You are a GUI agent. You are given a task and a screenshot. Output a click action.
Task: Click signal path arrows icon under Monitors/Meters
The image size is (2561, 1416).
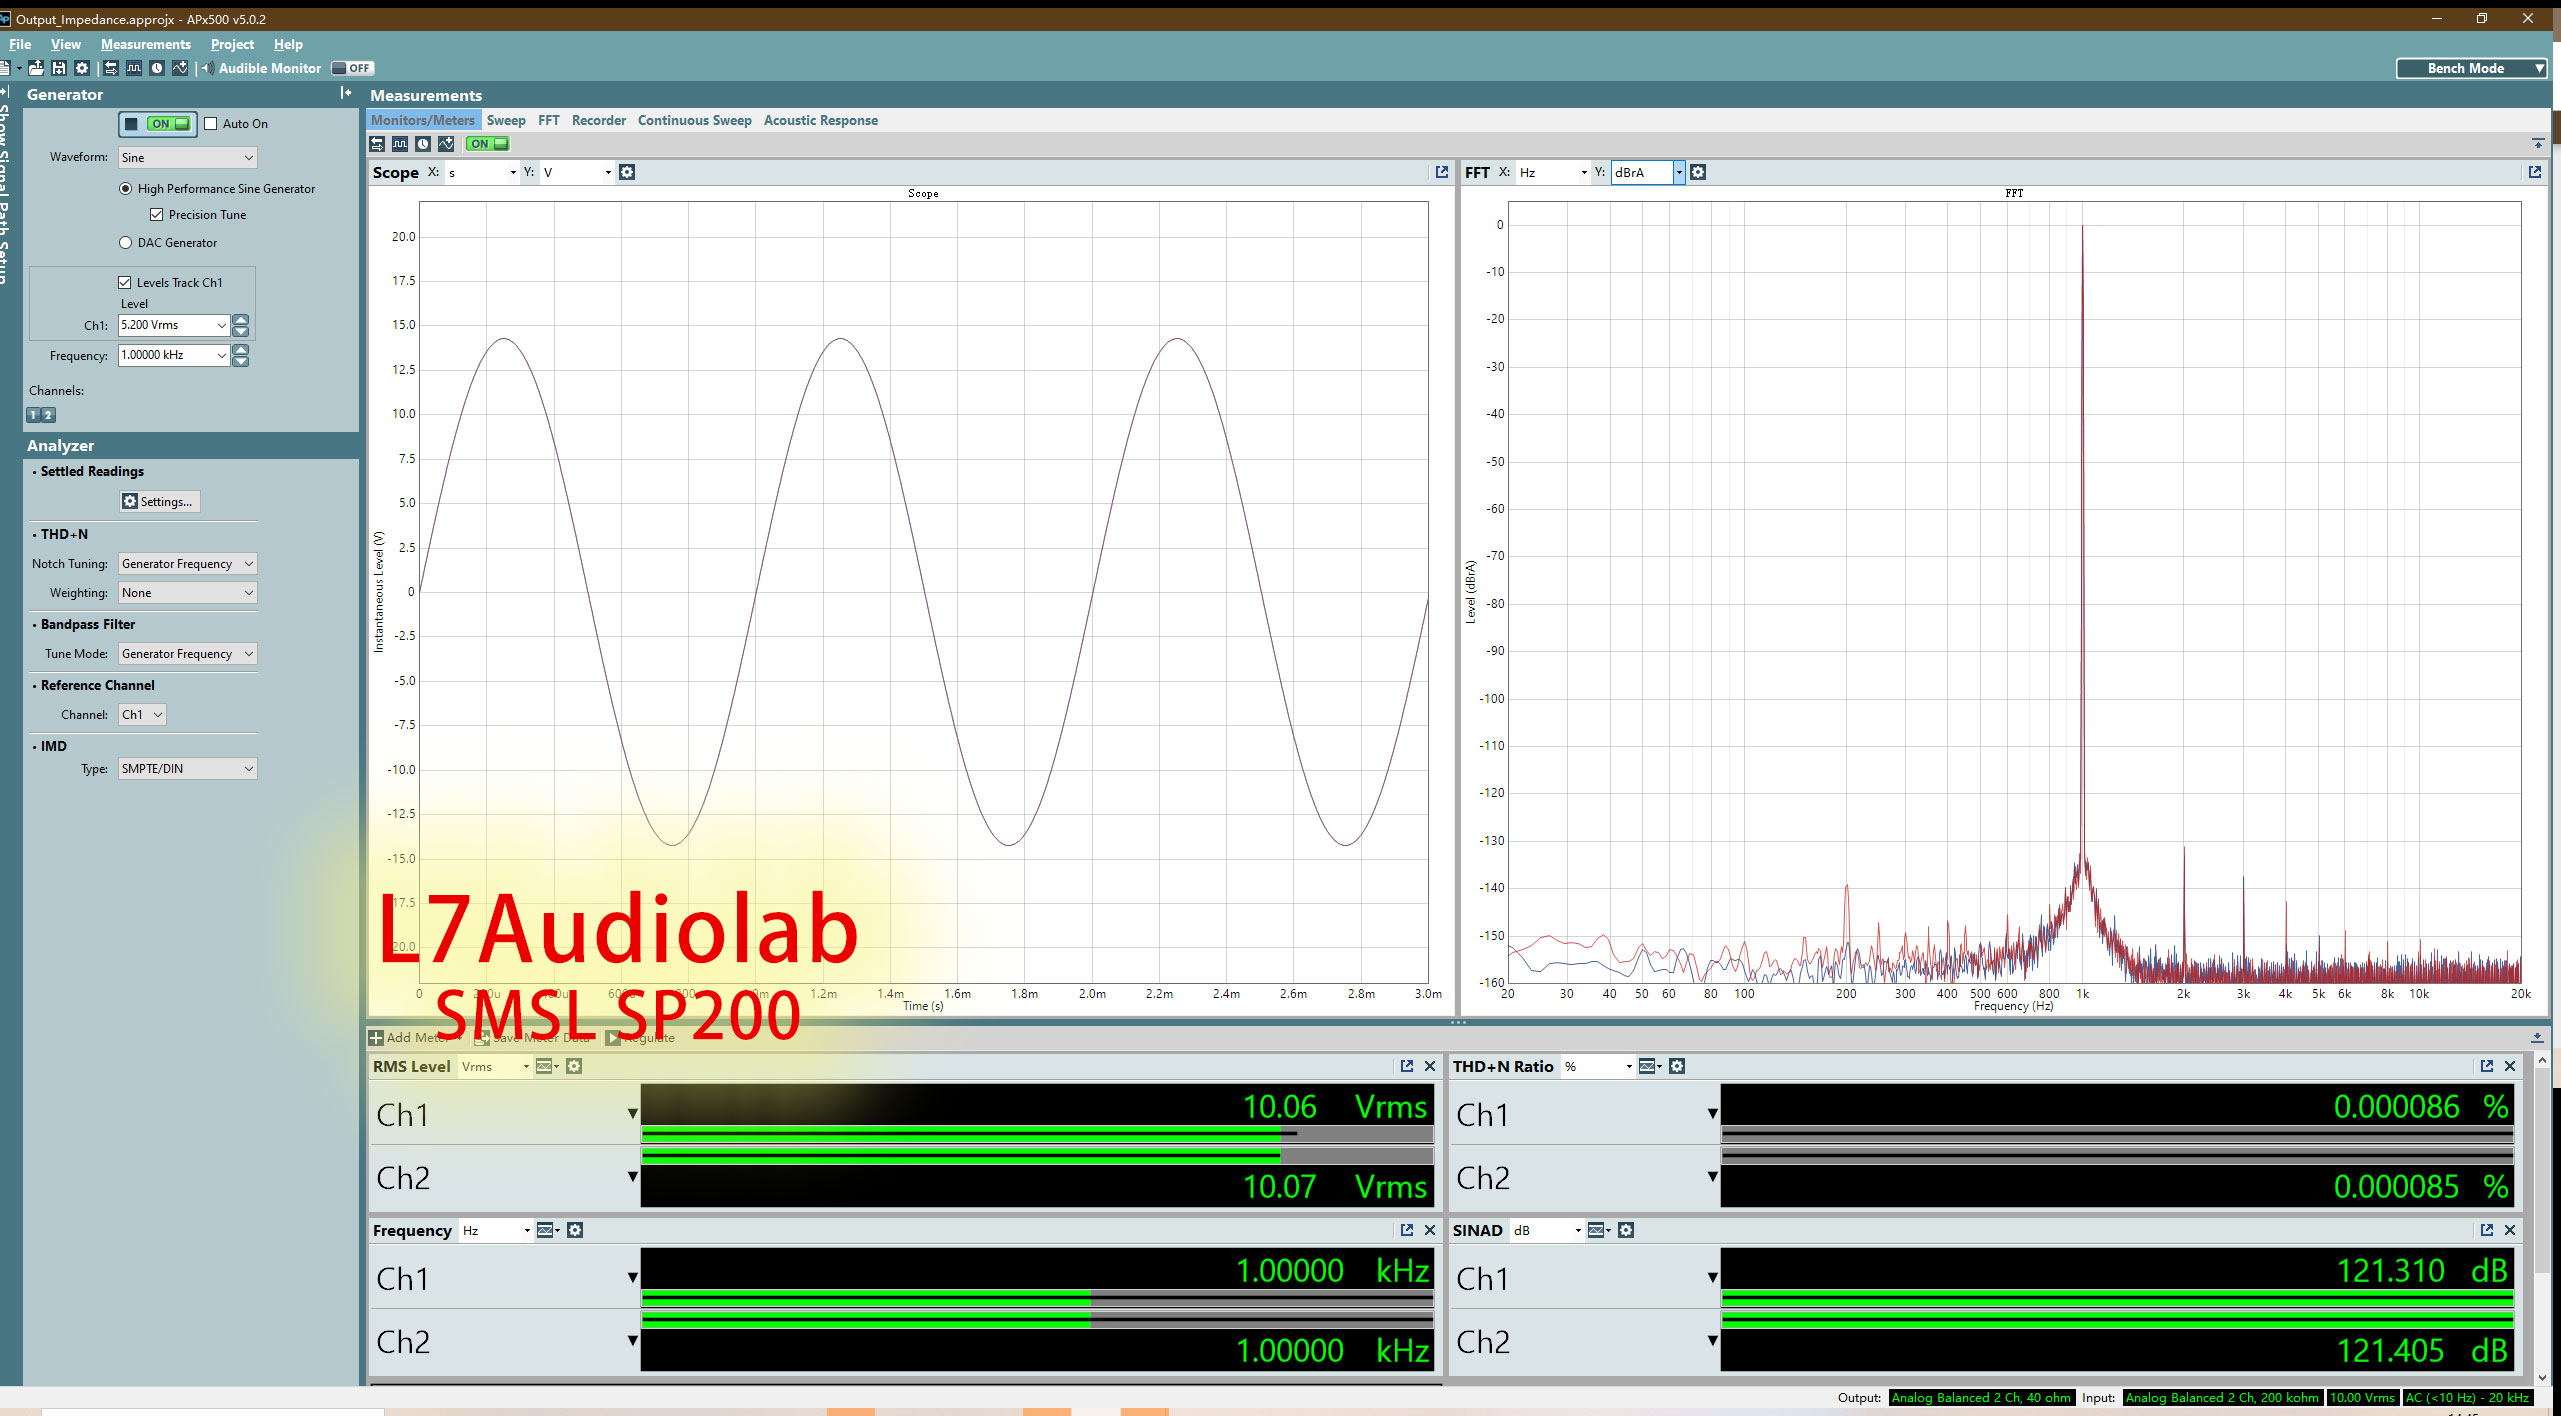pyautogui.click(x=377, y=144)
